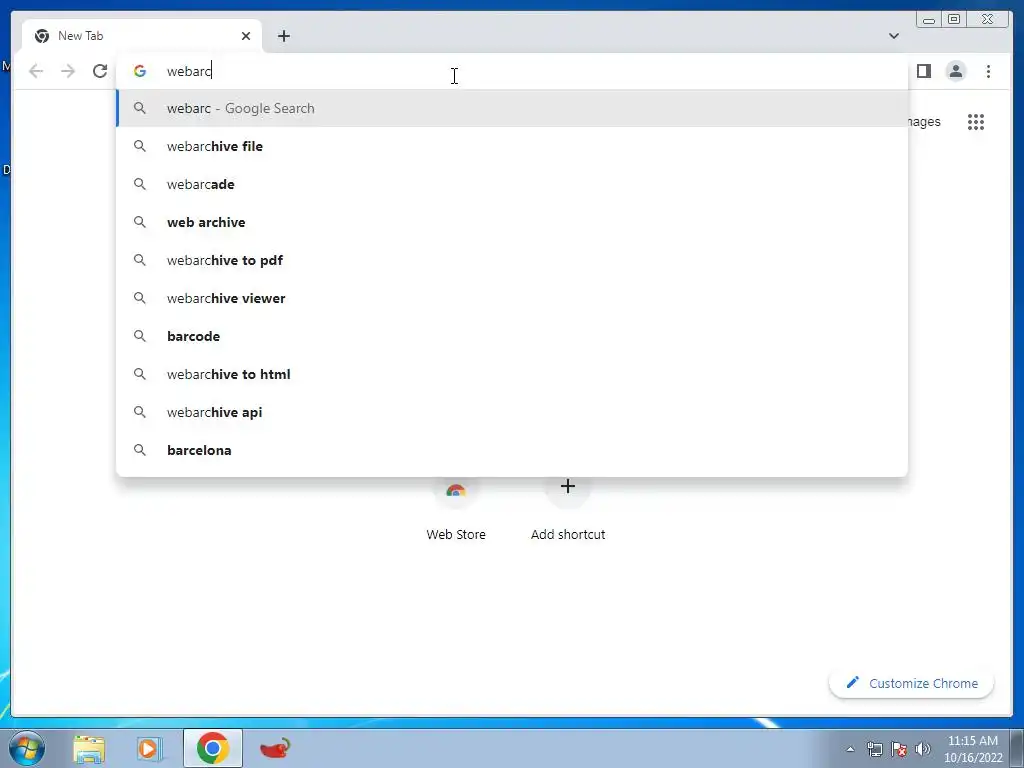Viewport: 1024px width, 768px height.
Task: Open the Action Center flag tray icon
Action: pyautogui.click(x=899, y=749)
